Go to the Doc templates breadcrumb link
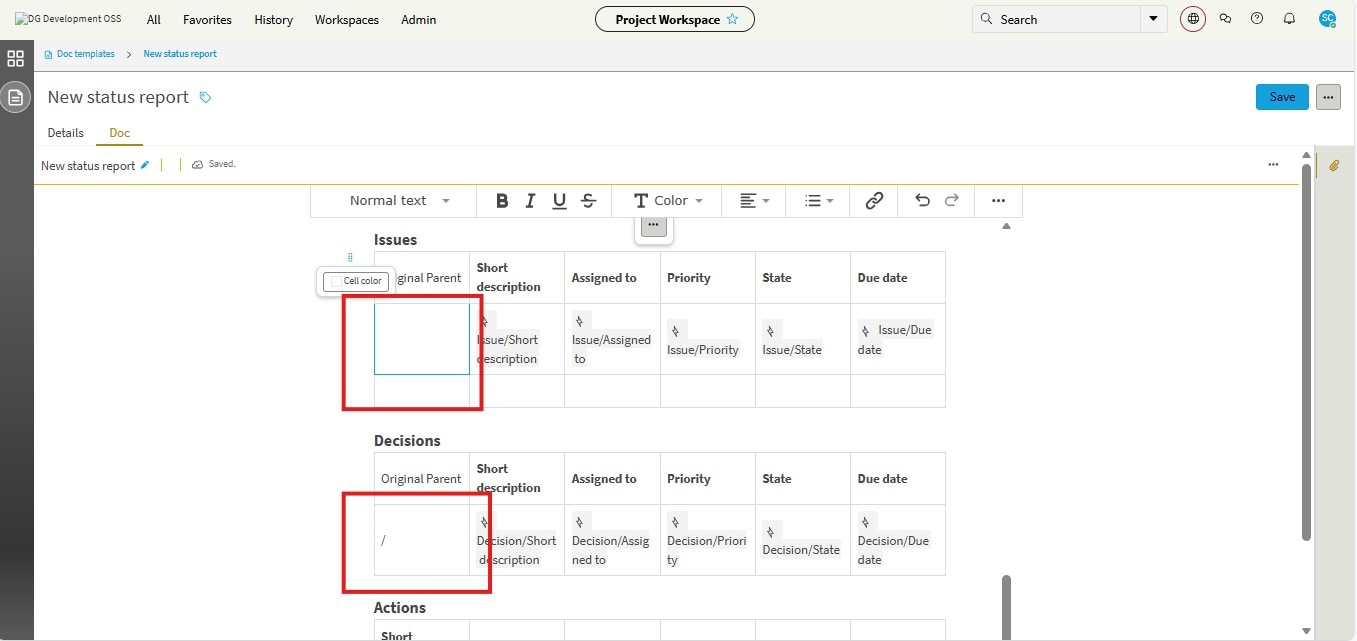Viewport: 1357px width, 641px height. 85,54
